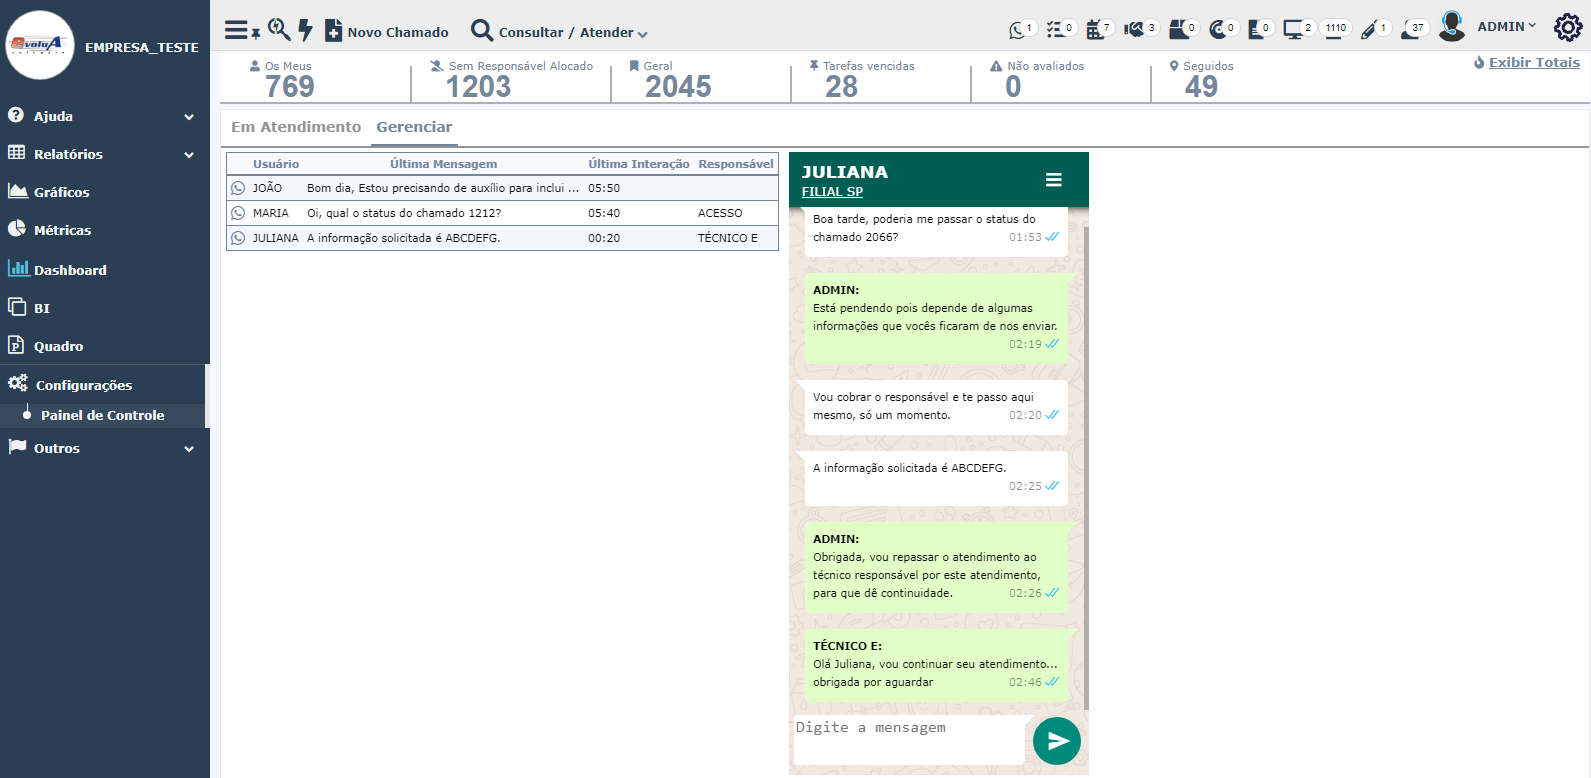The image size is (1591, 778).
Task: Sort by the Última Interação column header
Action: [639, 164]
